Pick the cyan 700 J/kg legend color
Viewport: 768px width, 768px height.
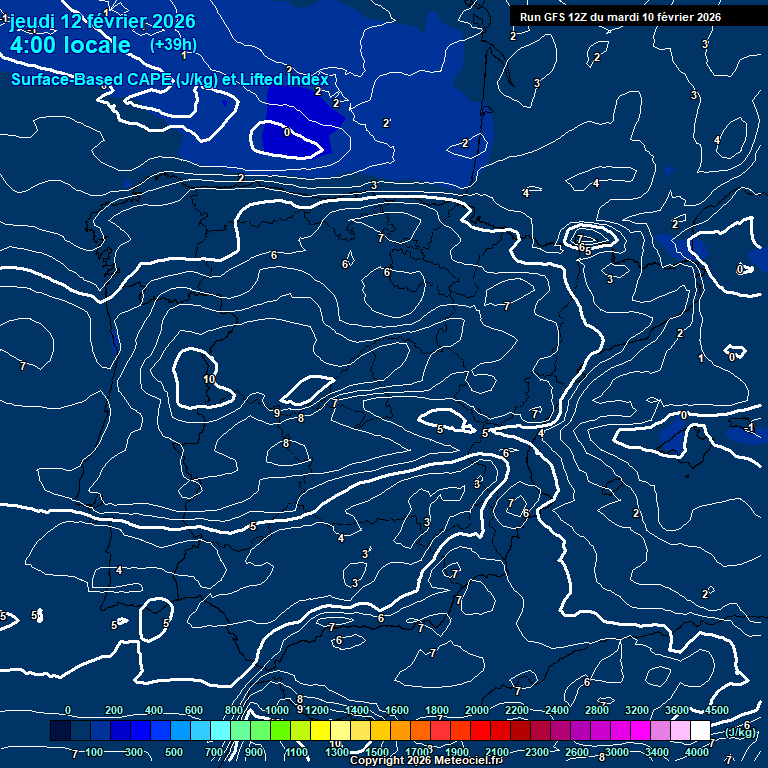pos(221,731)
